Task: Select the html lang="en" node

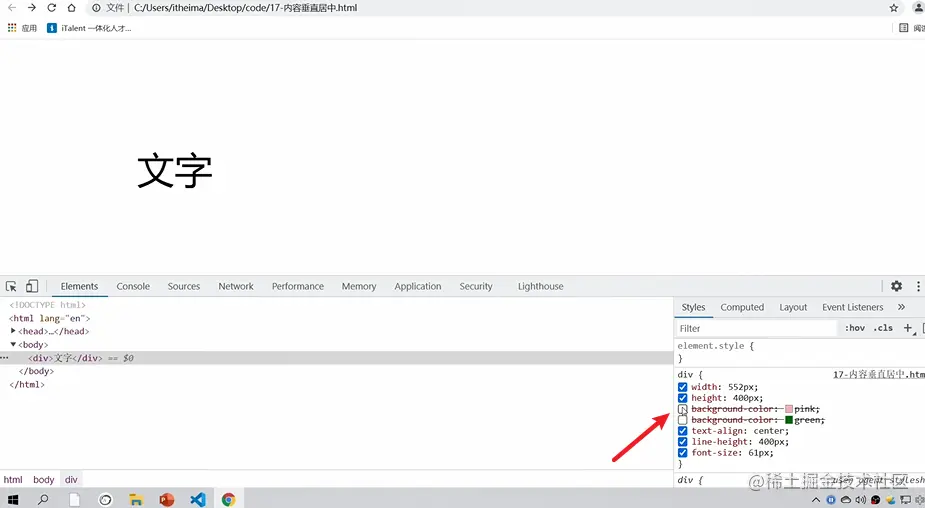Action: 50,318
